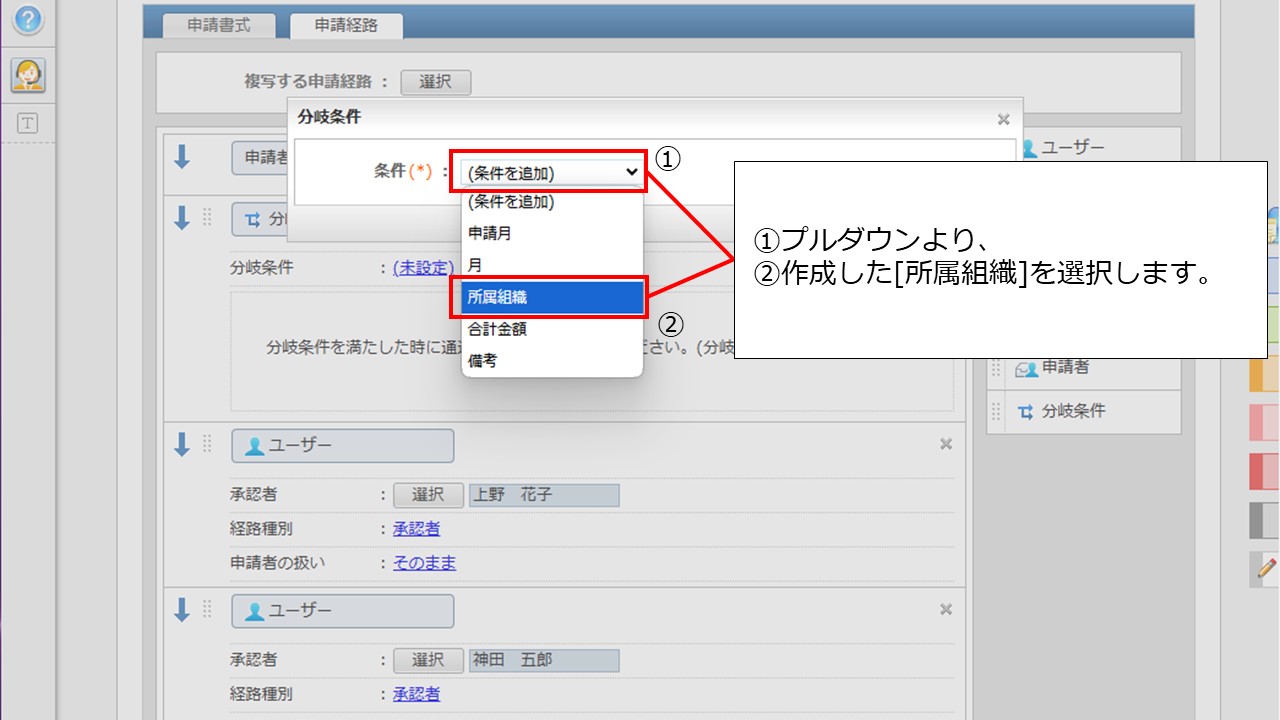This screenshot has height=720, width=1280.
Task: Switch to the 申請書式 tab
Action: tap(219, 26)
